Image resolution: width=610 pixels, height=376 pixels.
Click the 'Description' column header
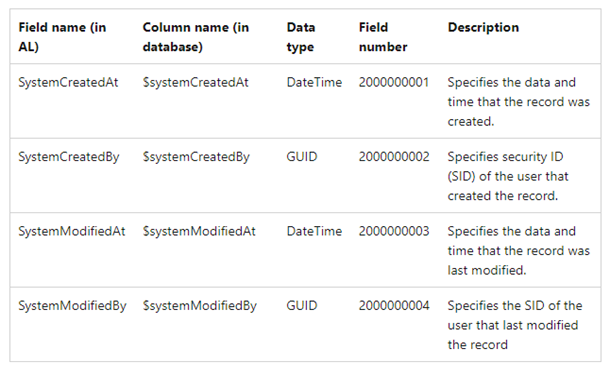point(483,27)
